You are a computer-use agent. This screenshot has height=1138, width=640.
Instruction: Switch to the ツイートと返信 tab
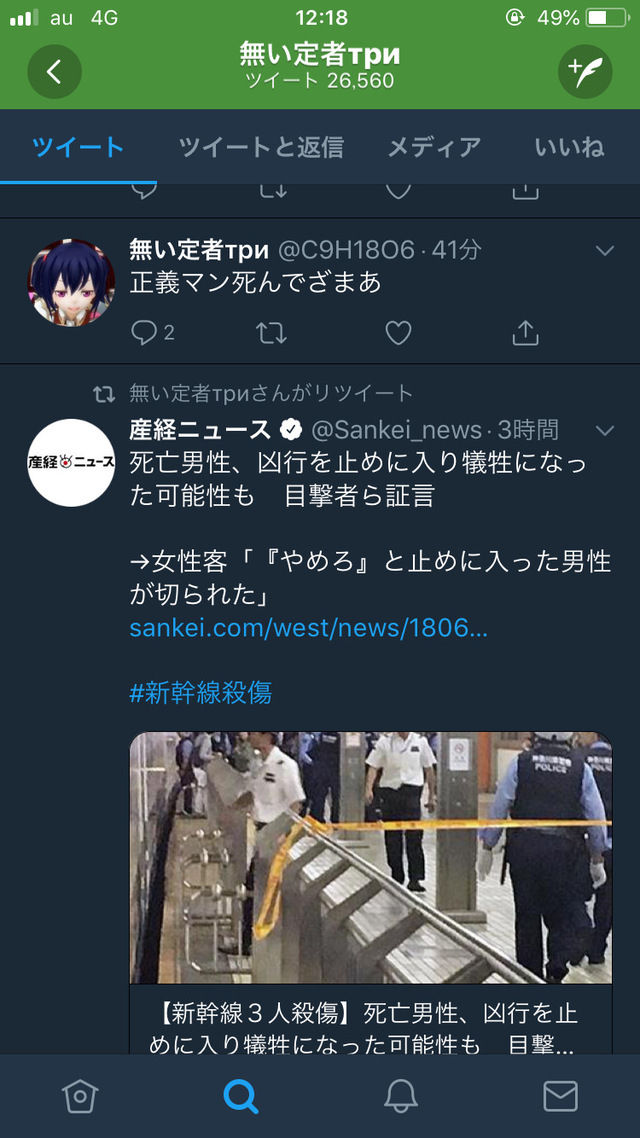pos(261,147)
